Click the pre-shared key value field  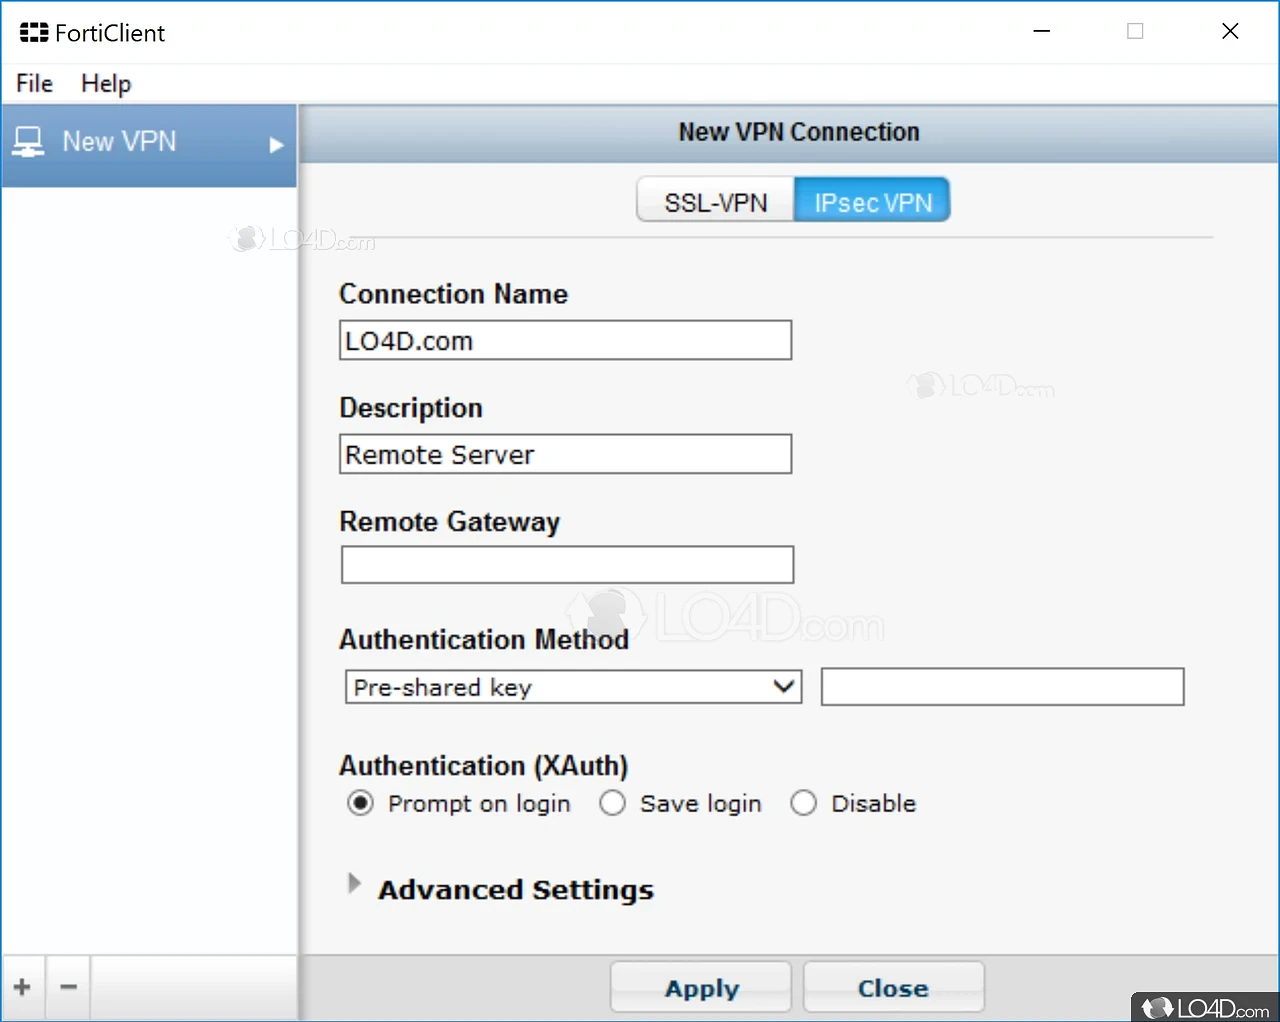click(1003, 687)
